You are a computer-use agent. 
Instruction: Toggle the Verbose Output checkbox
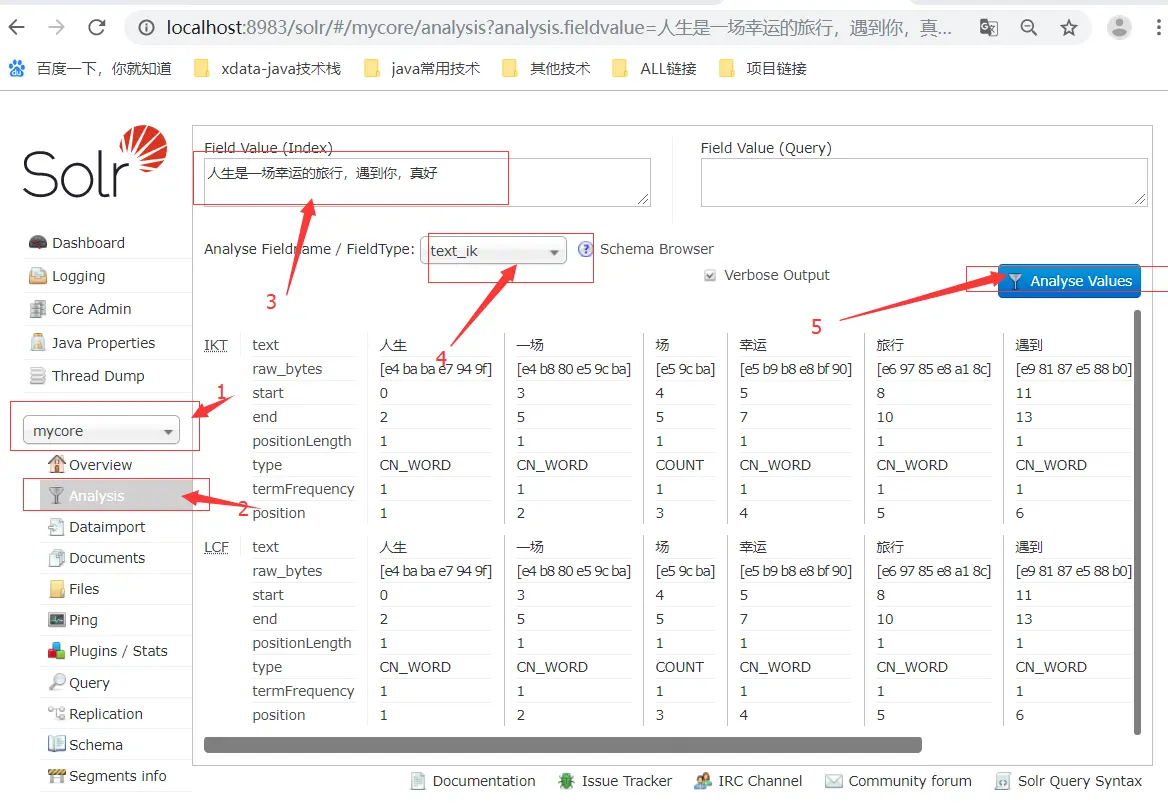click(x=710, y=276)
